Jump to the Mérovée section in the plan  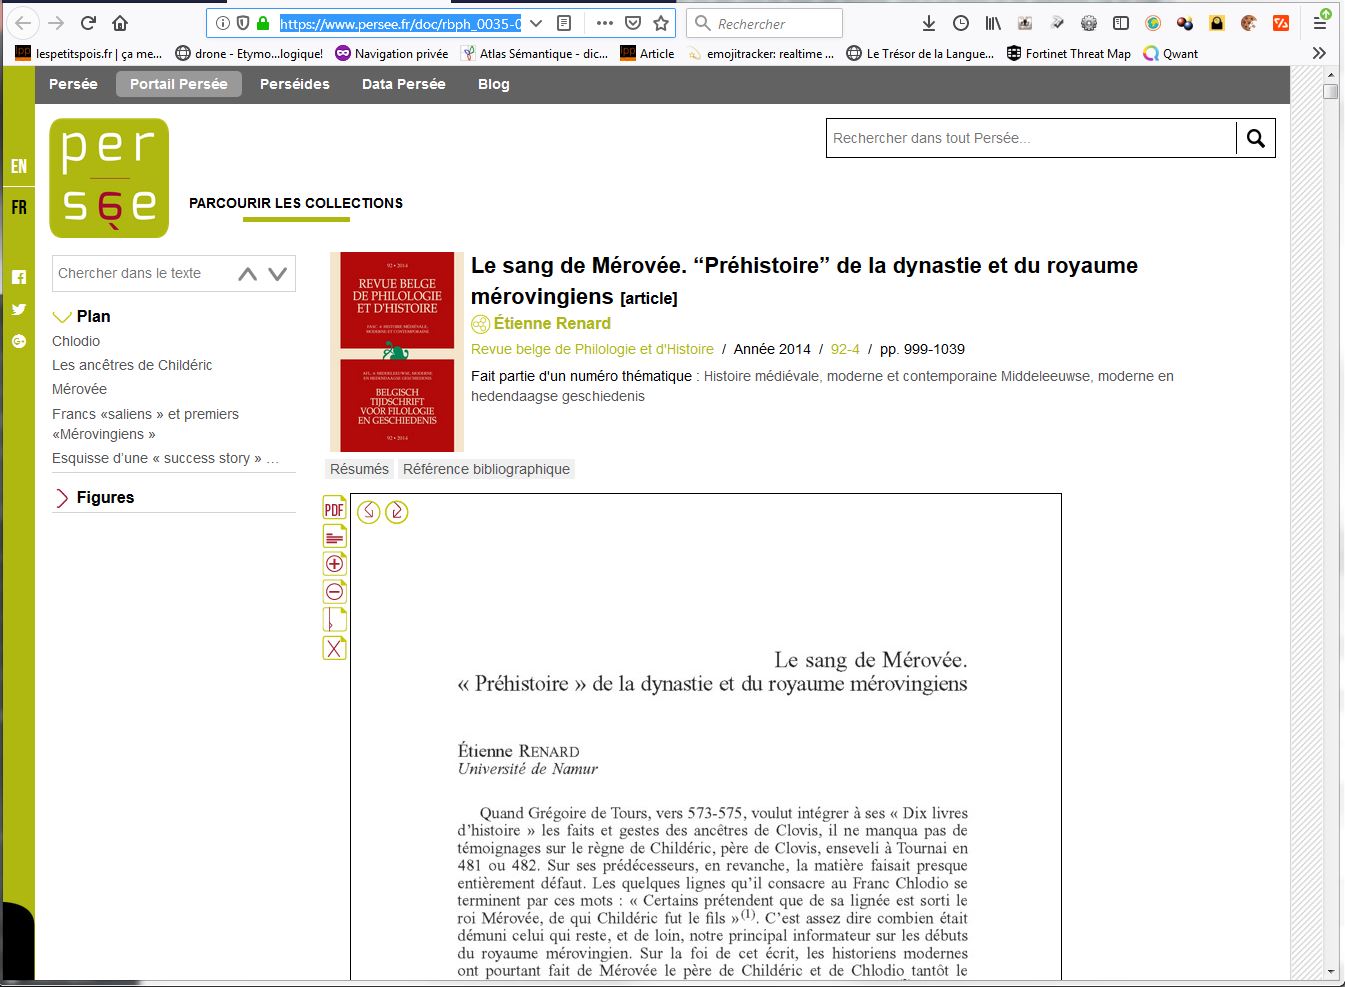click(79, 389)
